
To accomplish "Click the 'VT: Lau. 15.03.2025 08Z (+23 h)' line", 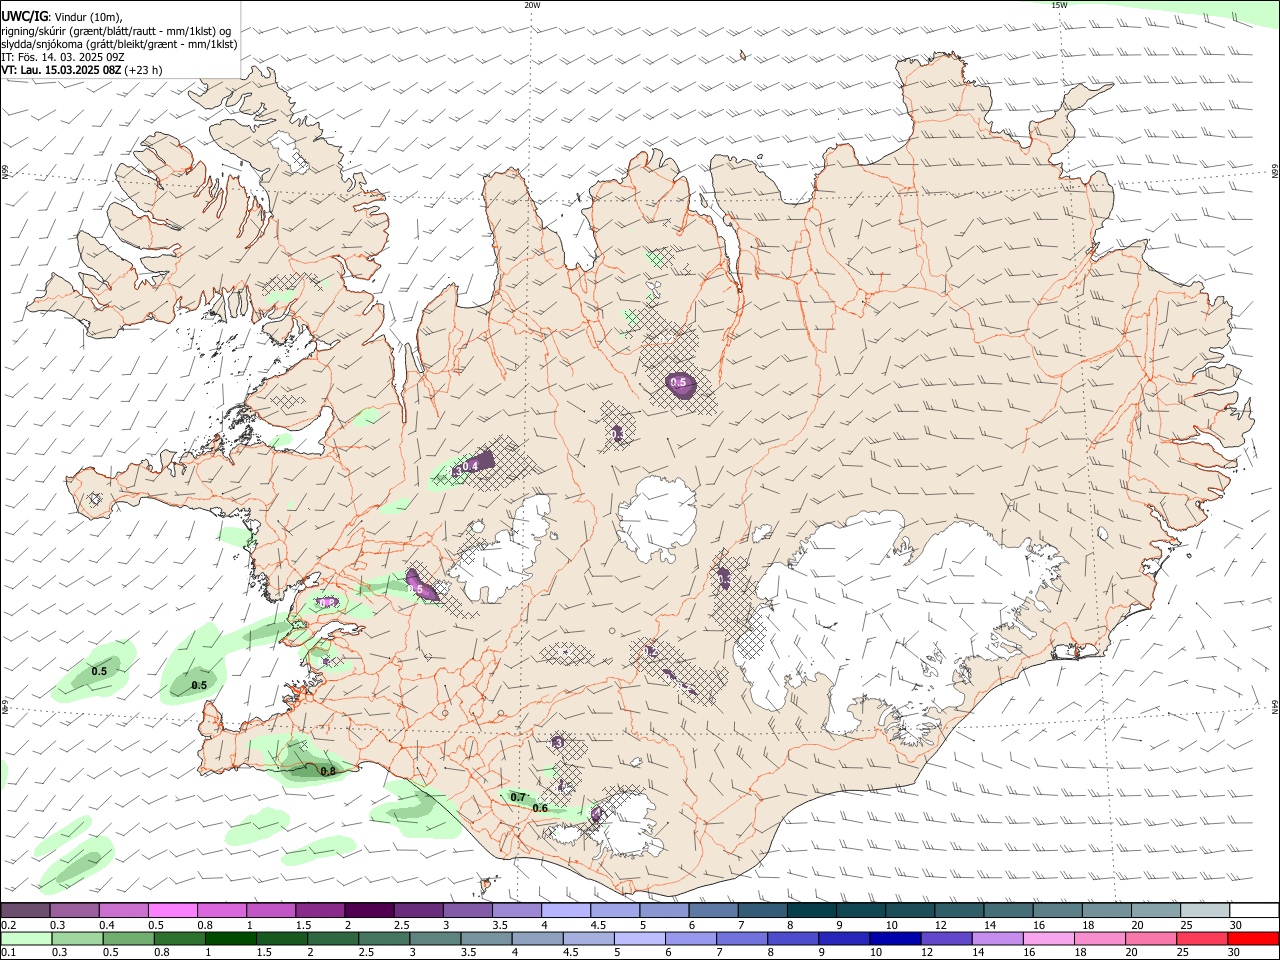I will [x=82, y=70].
